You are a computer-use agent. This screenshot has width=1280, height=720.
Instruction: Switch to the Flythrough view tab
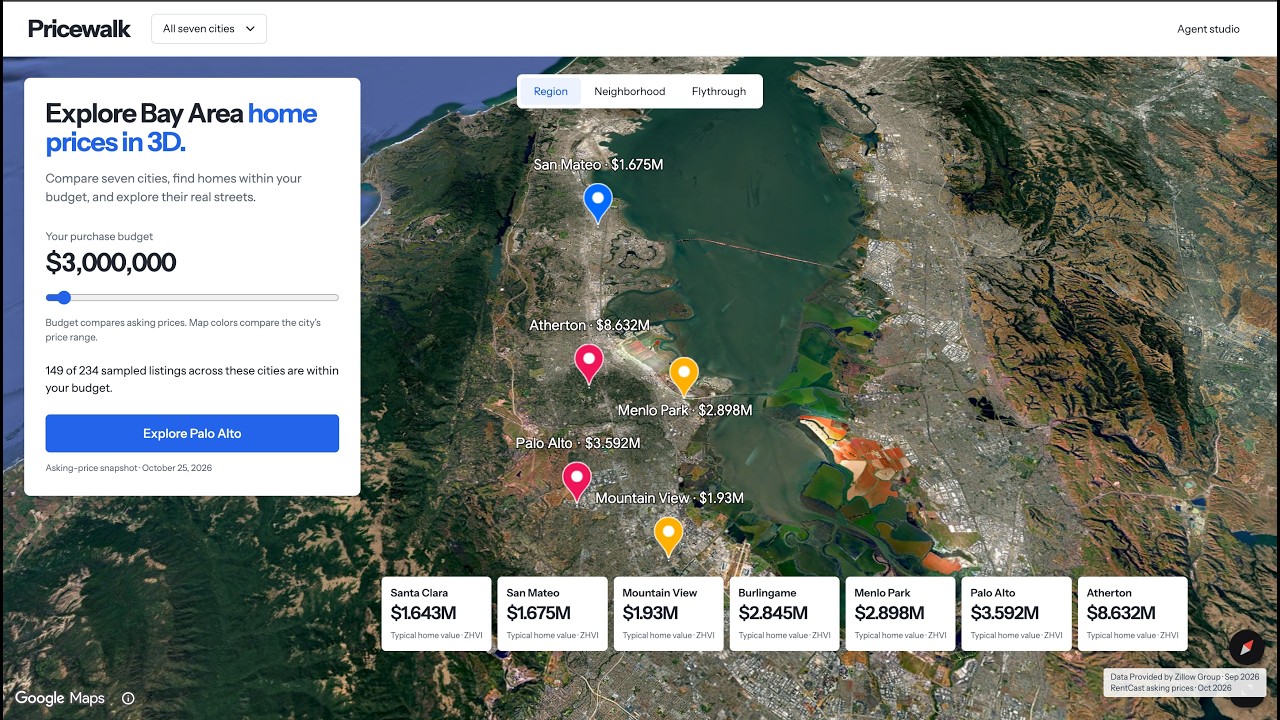(x=719, y=91)
